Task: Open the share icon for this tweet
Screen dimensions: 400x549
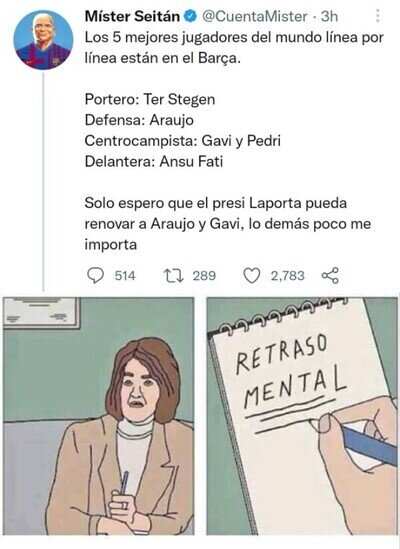Action: (x=330, y=276)
